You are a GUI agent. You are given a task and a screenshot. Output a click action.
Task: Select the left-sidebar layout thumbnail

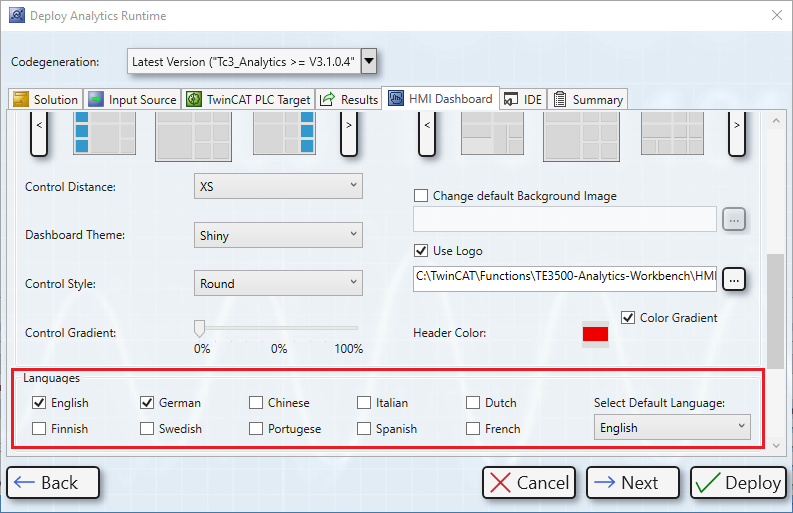(x=104, y=133)
